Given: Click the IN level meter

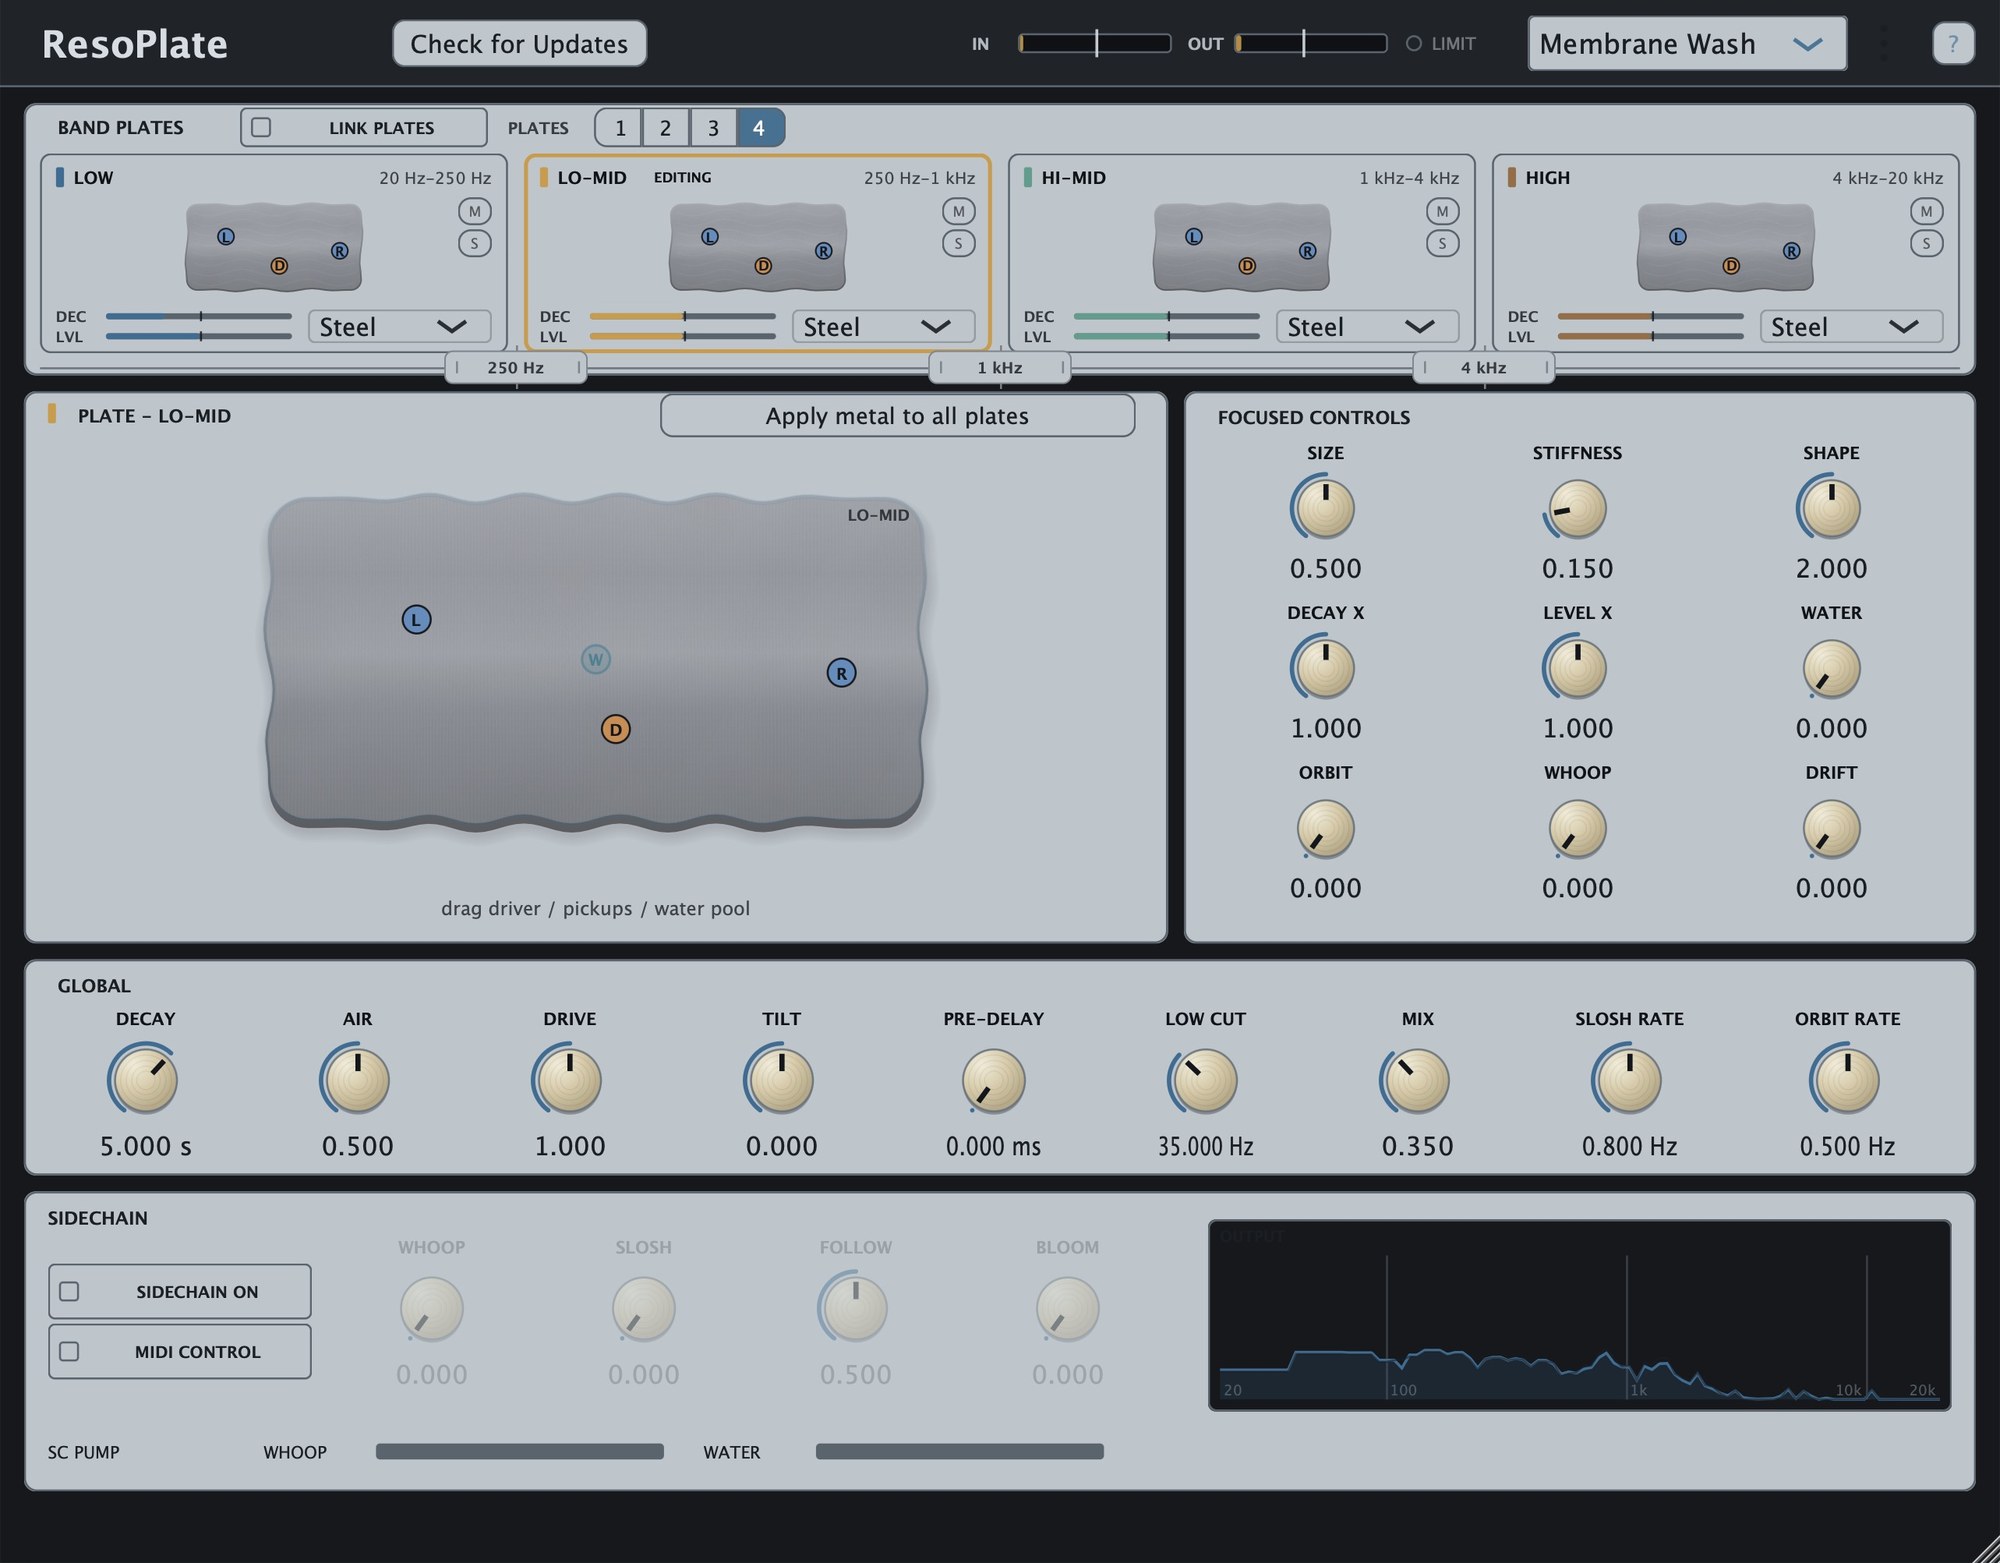Looking at the screenshot, I should tap(1094, 43).
